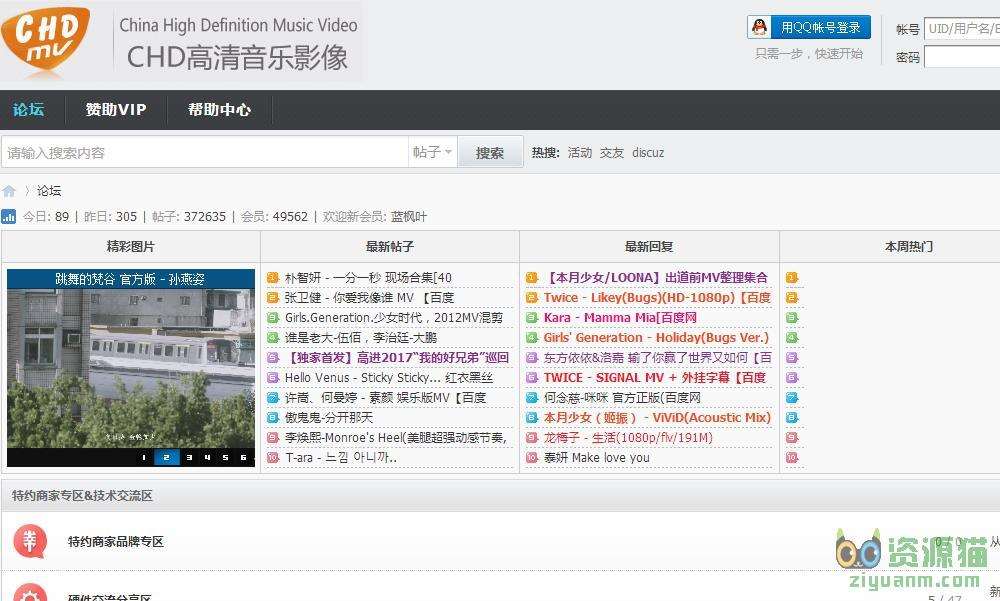Image resolution: width=1000 pixels, height=601 pixels.
Task: Open the 特约商家品牌专区 forum link
Action: (116, 542)
